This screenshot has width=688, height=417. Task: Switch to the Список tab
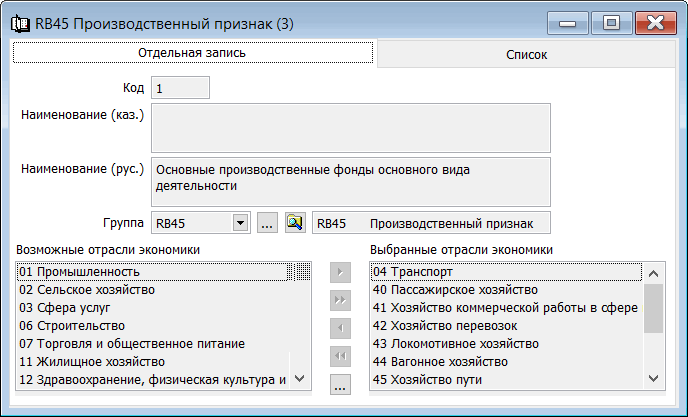tap(526, 55)
